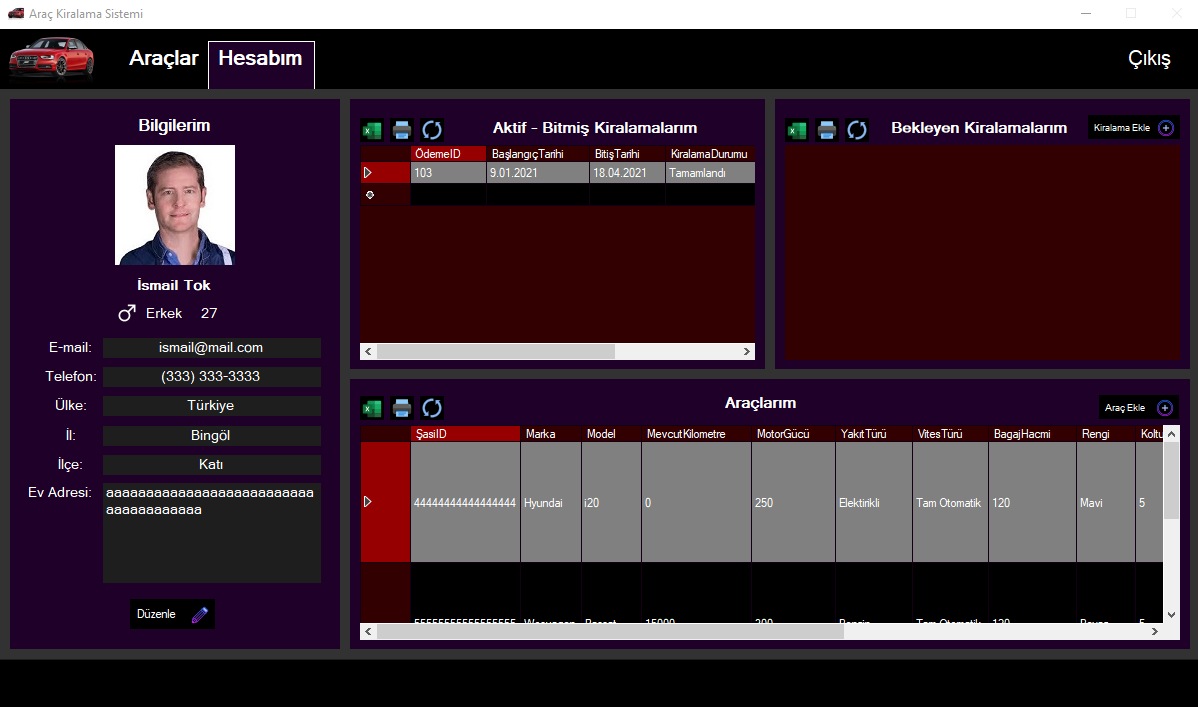
Task: Click the rentals grid horizontal scrollbar thumb
Action: tap(496, 352)
